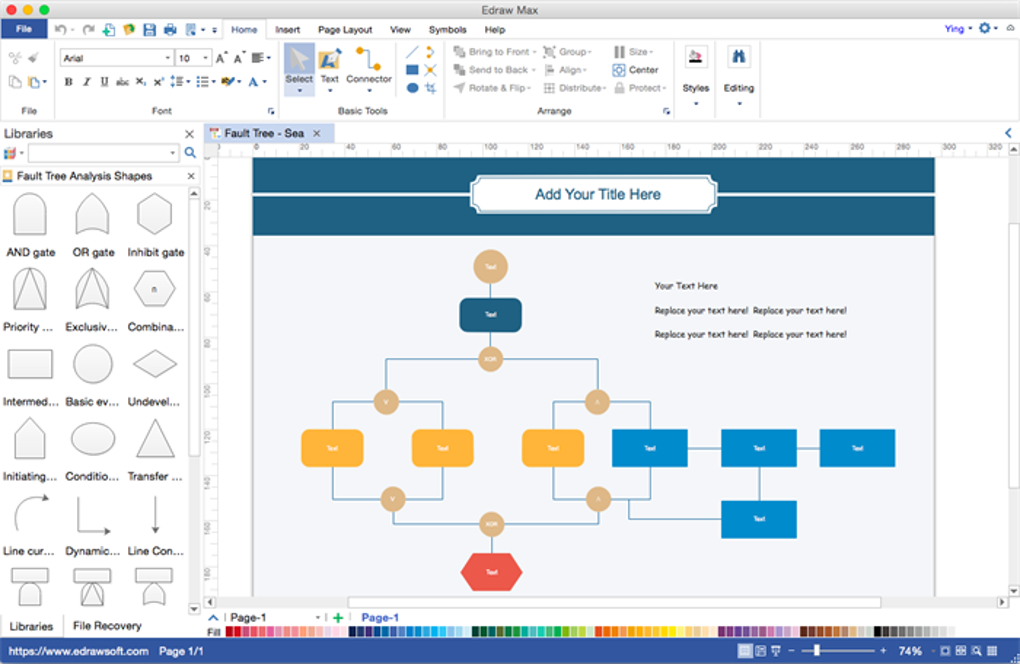Apply superscript formatting

[x=159, y=82]
